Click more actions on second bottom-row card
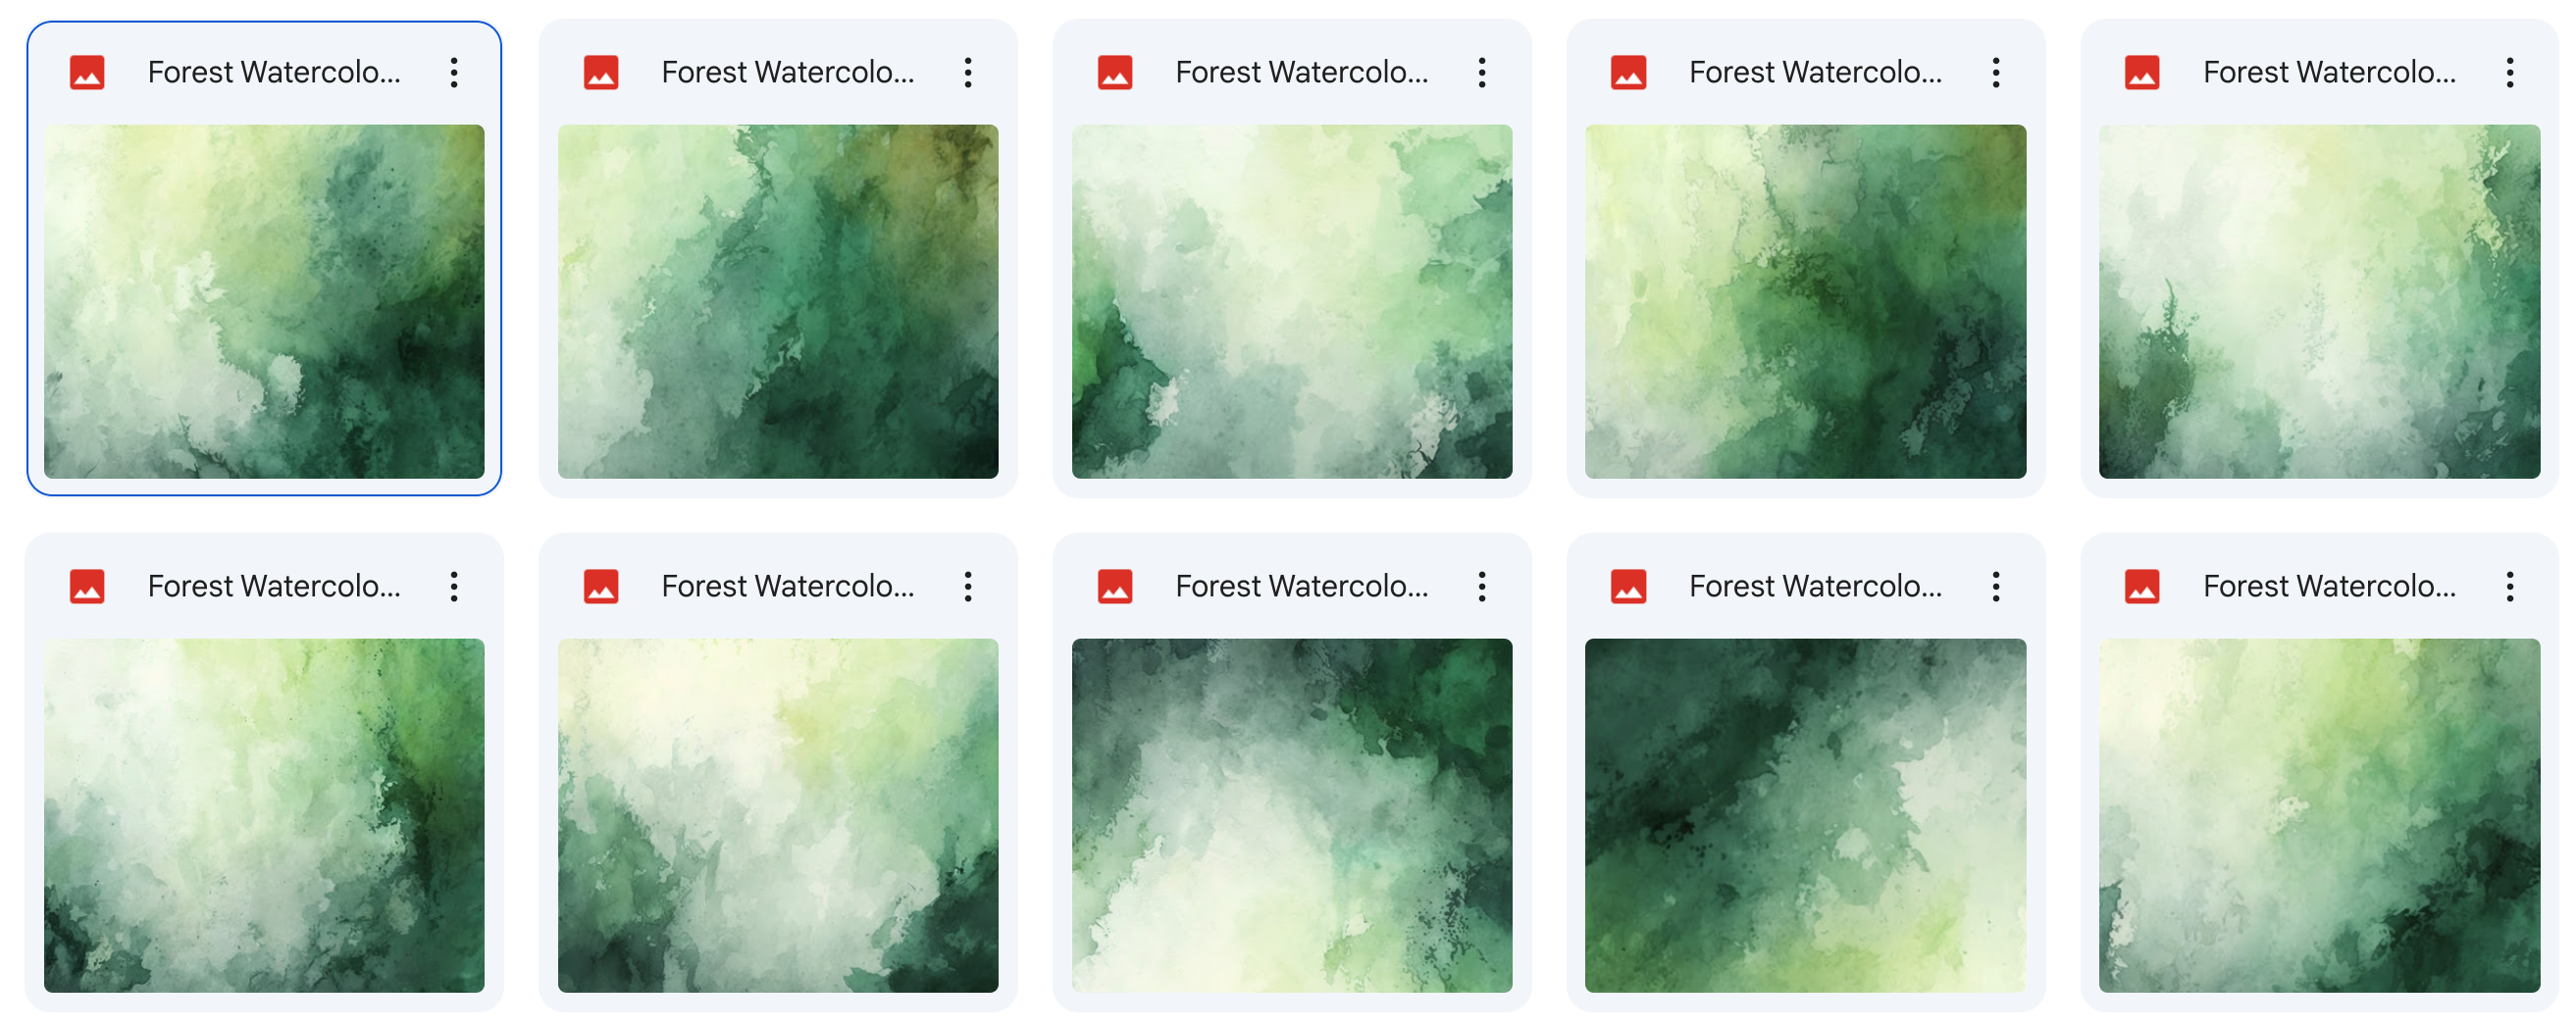This screenshot has width=2576, height=1030. (968, 586)
